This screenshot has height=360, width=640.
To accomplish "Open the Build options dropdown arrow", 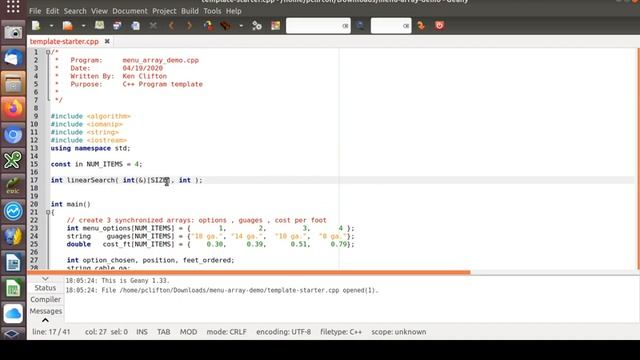I will click(241, 26).
